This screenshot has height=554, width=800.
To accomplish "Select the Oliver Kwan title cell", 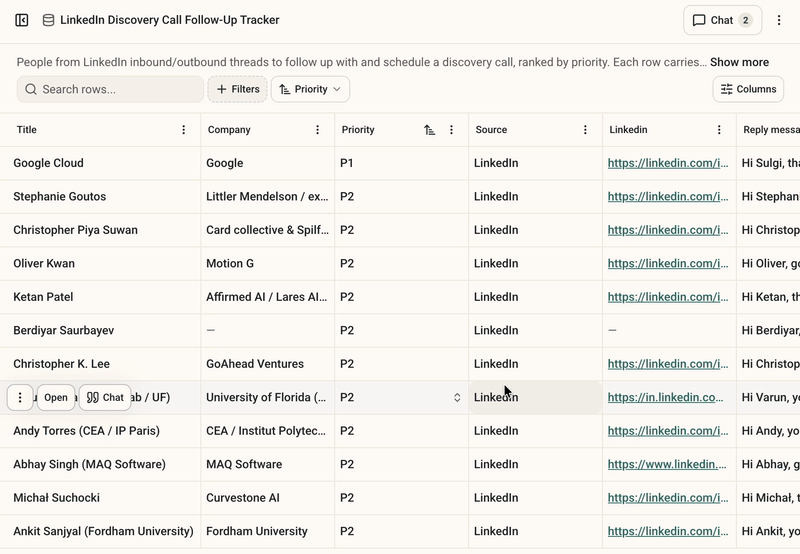I will click(101, 263).
